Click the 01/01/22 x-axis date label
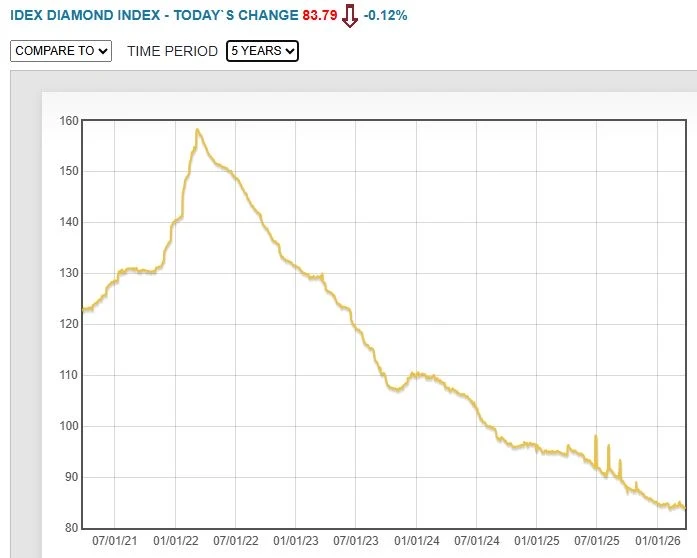Image resolution: width=697 pixels, height=558 pixels. coord(176,541)
